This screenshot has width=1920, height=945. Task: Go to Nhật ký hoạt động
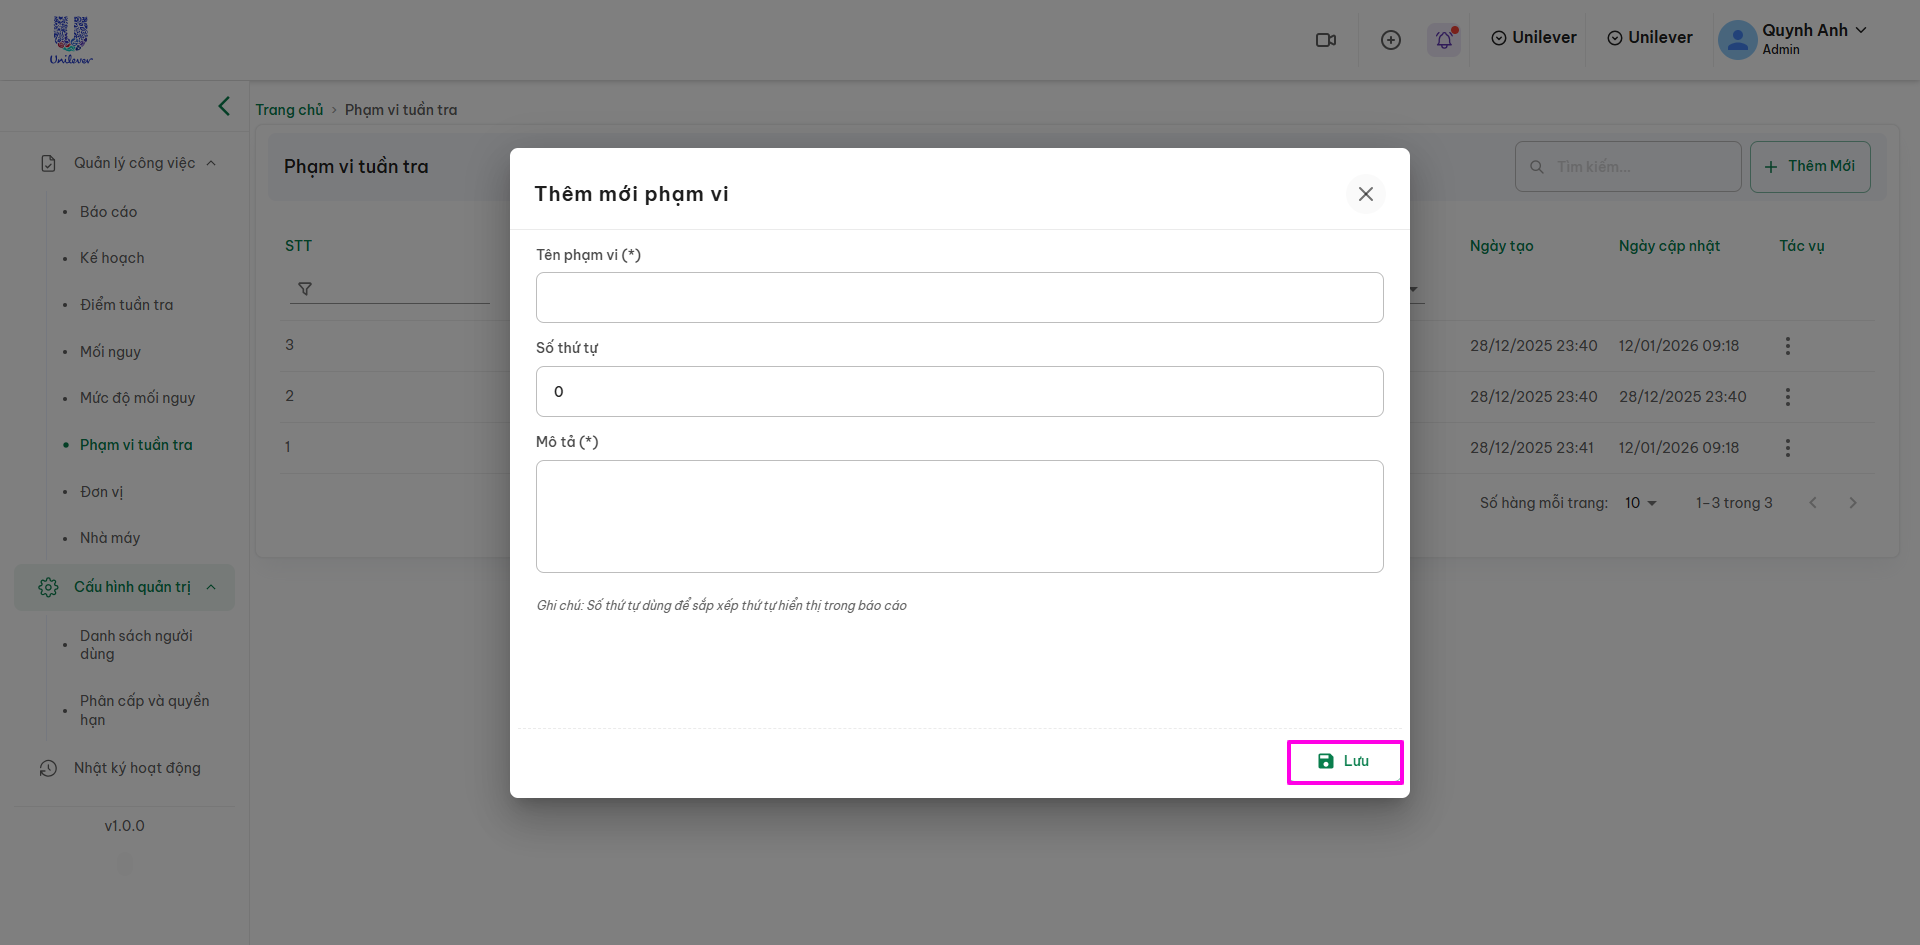tap(137, 768)
